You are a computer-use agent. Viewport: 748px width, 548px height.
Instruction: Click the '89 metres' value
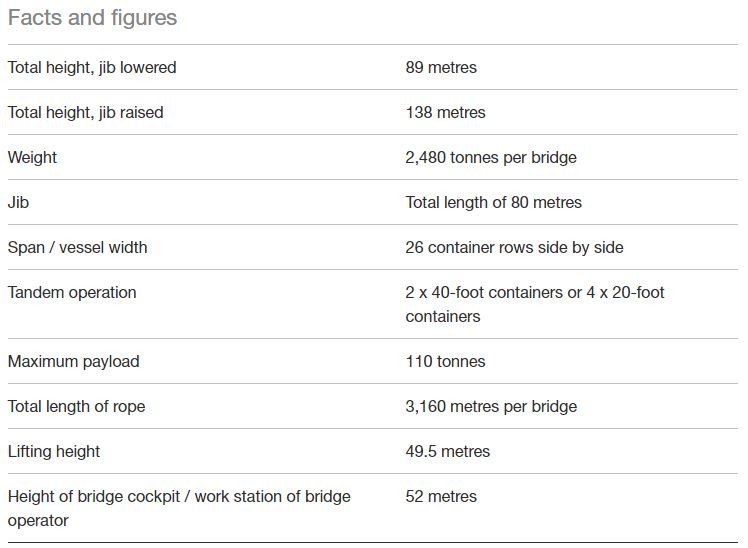pyautogui.click(x=441, y=67)
